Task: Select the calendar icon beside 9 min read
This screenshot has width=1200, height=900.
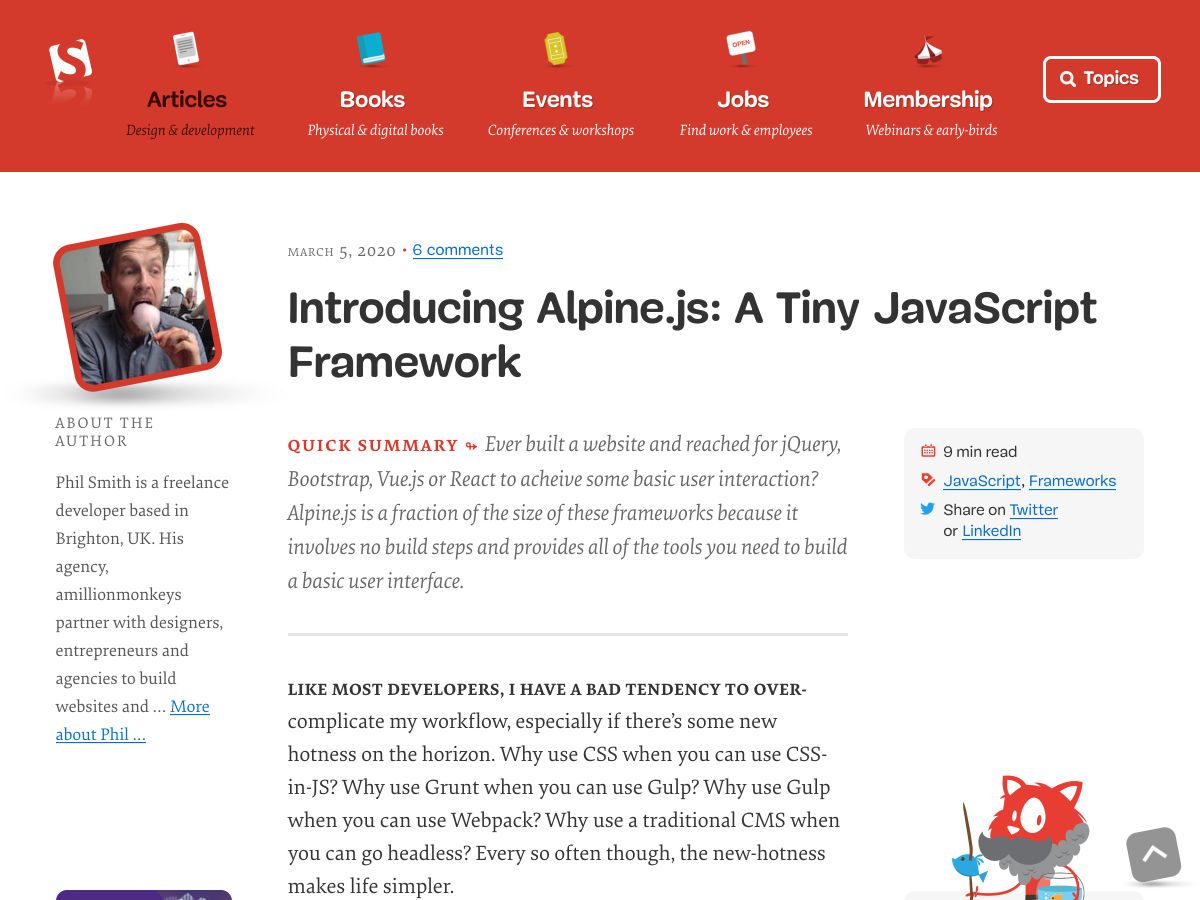Action: coord(928,451)
